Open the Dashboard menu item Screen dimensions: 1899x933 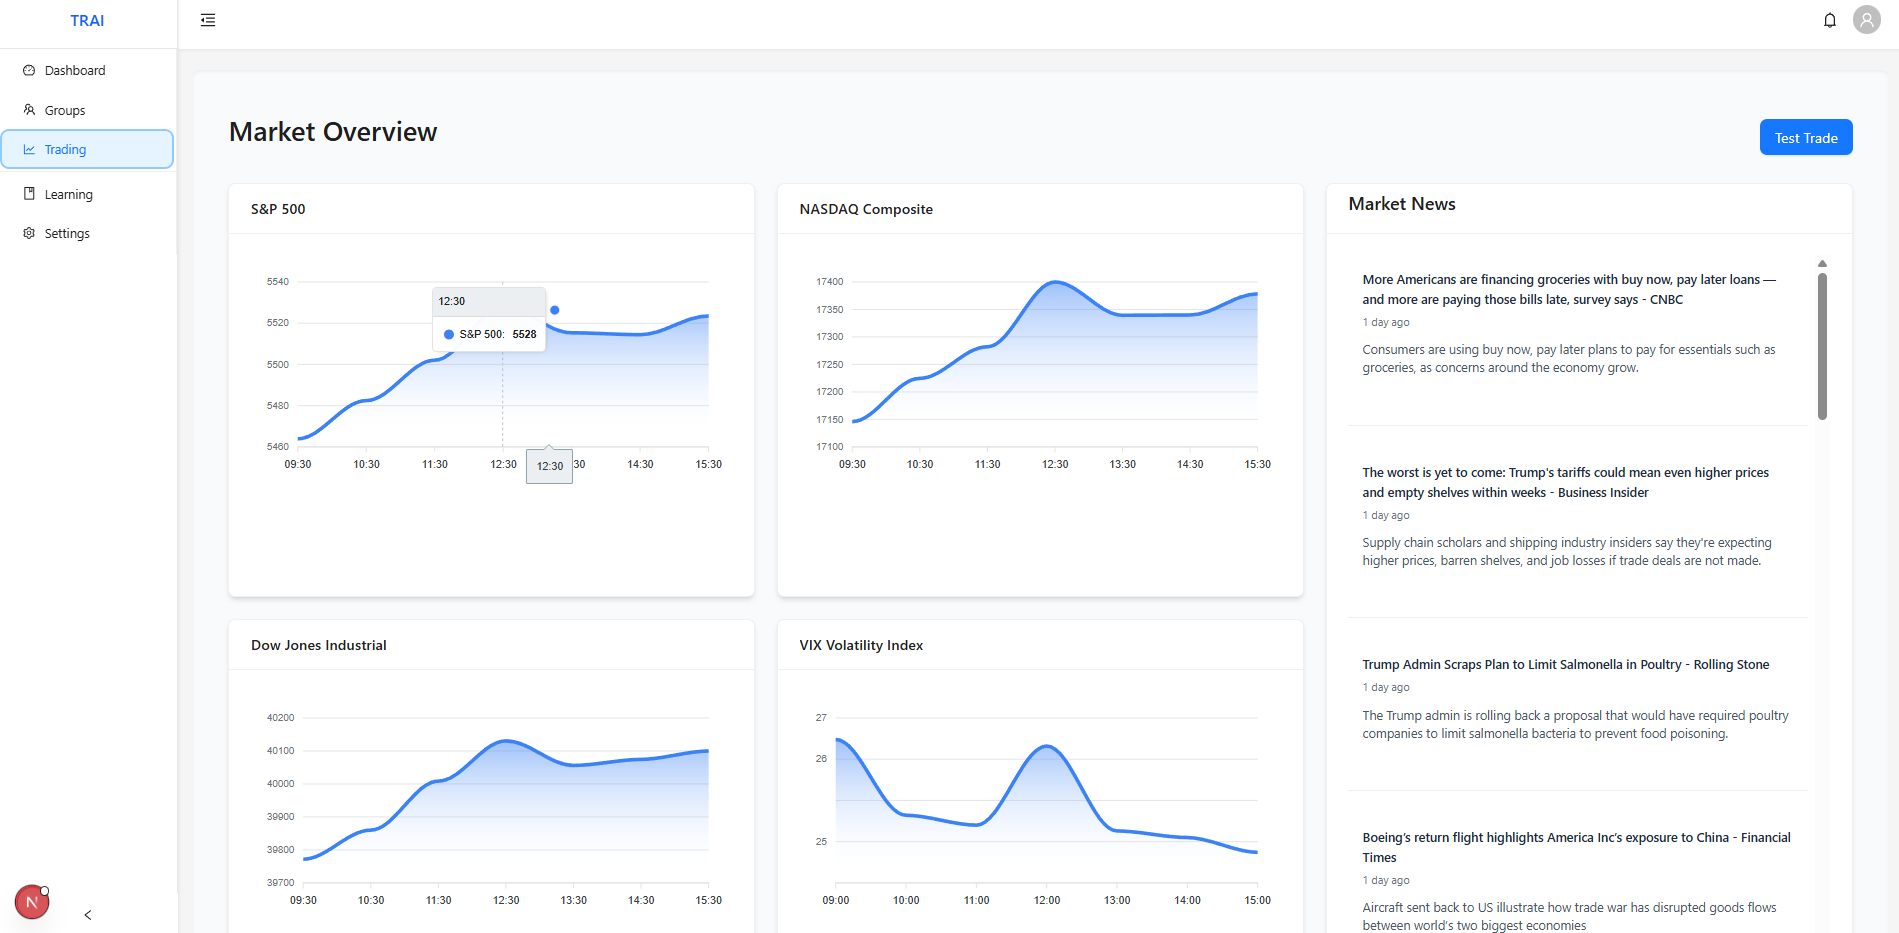87,70
